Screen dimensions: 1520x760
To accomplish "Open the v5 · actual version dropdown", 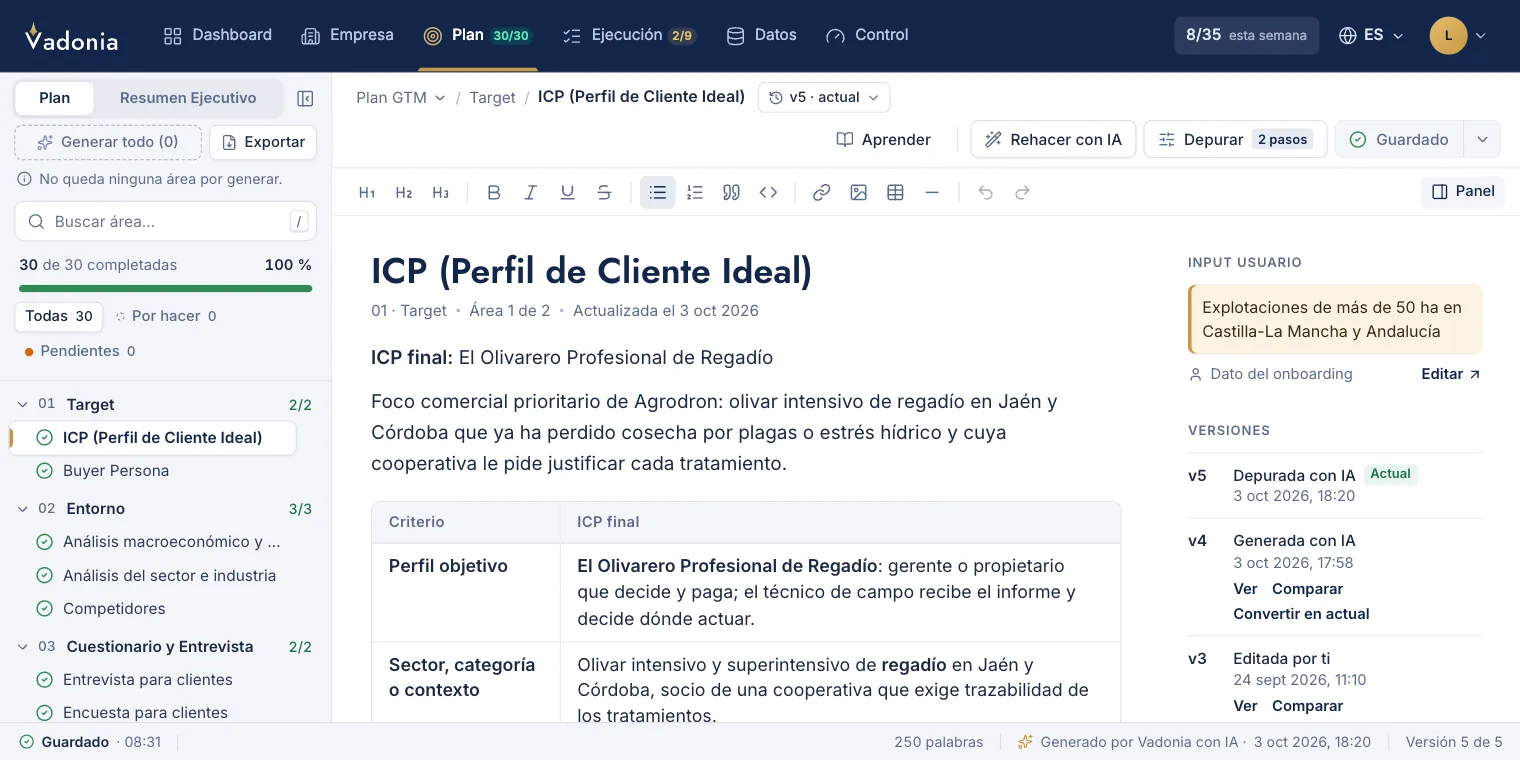I will tap(824, 97).
